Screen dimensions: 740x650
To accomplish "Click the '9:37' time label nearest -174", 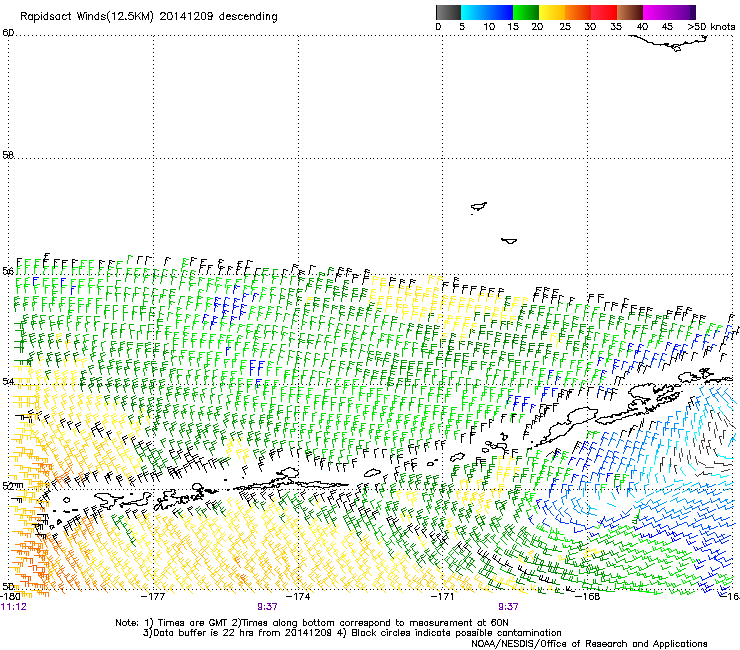I will [x=267, y=607].
